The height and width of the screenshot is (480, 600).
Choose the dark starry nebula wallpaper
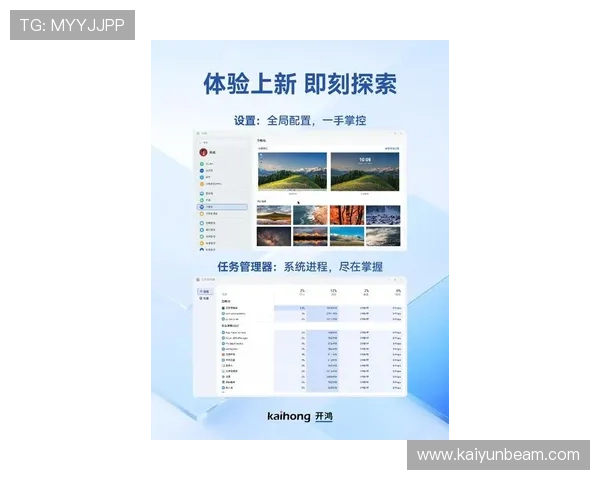point(274,236)
